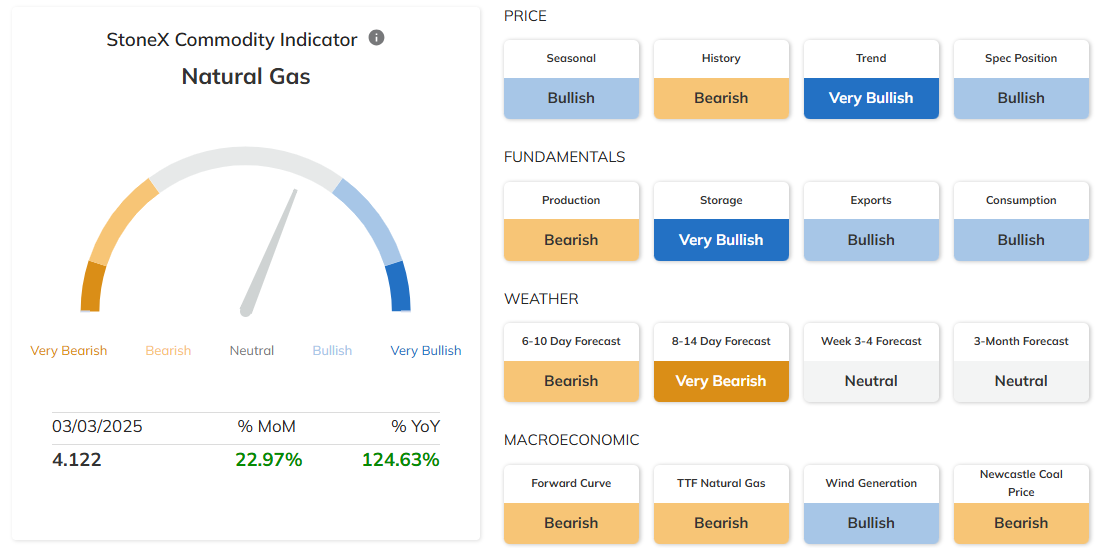Click the 22.97% month-over-month value

pyautogui.click(x=269, y=459)
